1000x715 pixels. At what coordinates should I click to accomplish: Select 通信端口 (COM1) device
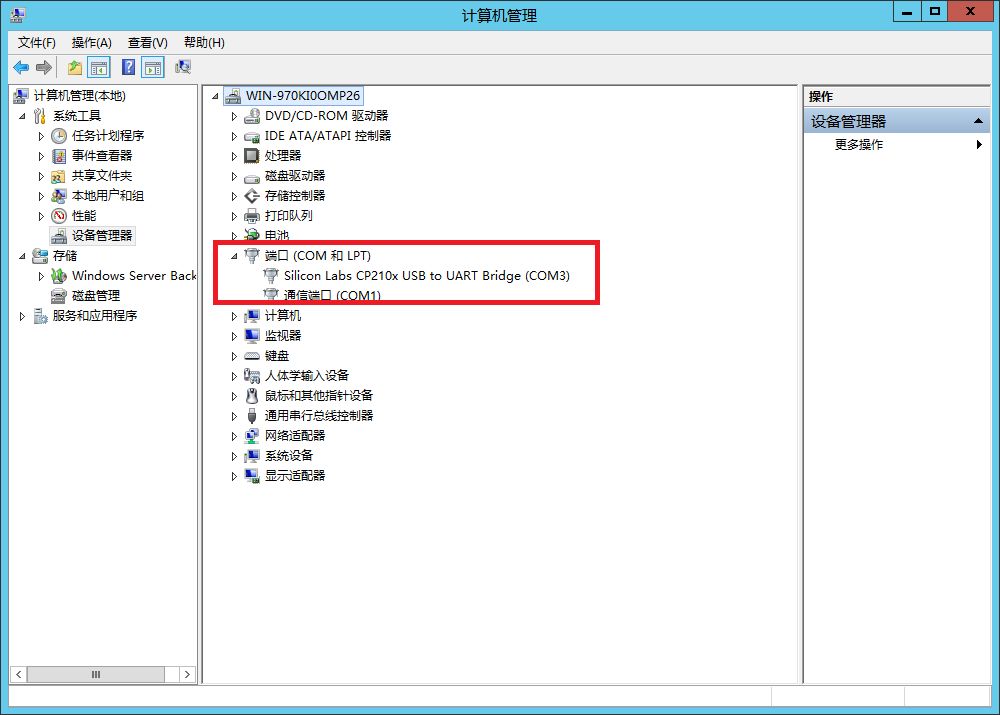pyautogui.click(x=332, y=296)
